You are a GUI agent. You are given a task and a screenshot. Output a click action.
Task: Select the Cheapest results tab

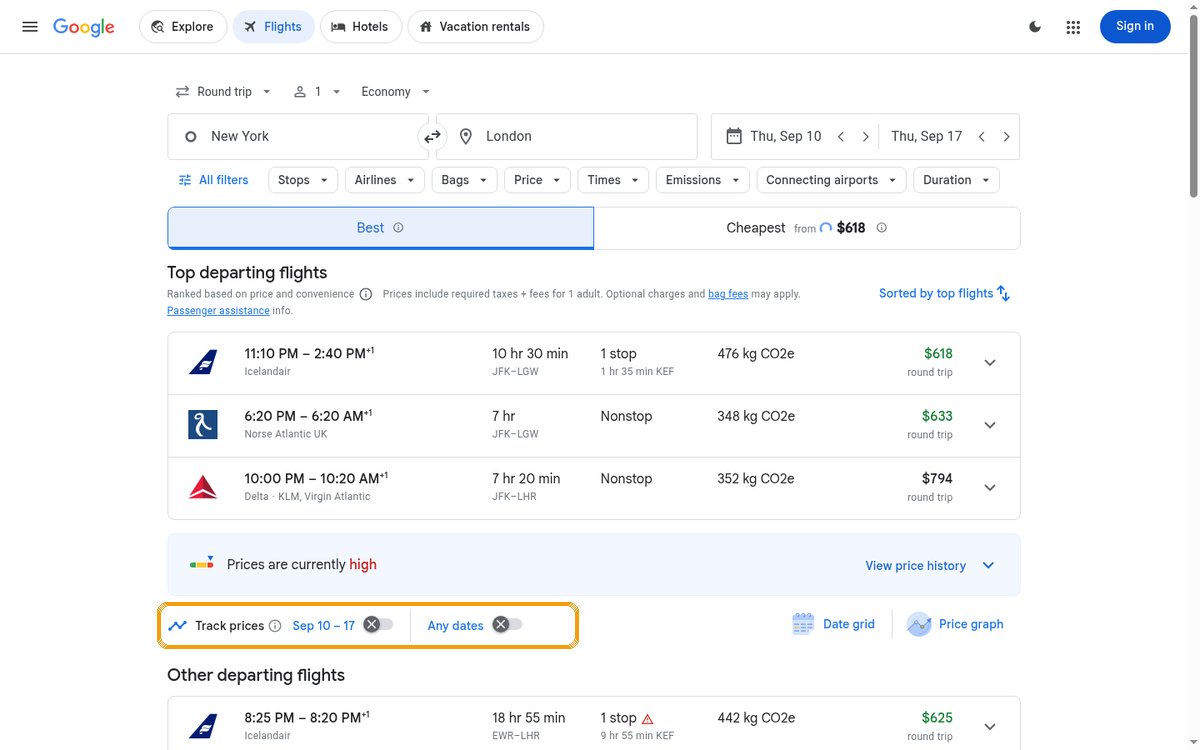click(x=807, y=228)
